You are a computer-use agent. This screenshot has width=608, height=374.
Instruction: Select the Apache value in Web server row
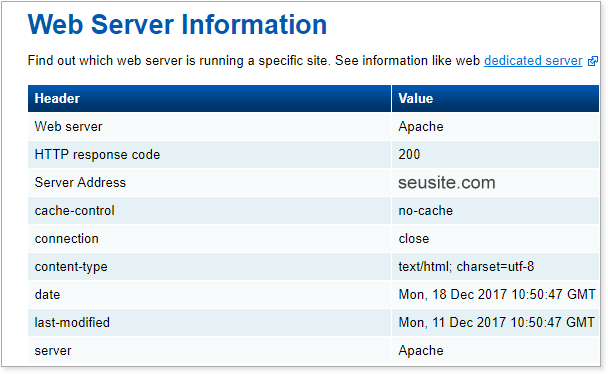(421, 127)
